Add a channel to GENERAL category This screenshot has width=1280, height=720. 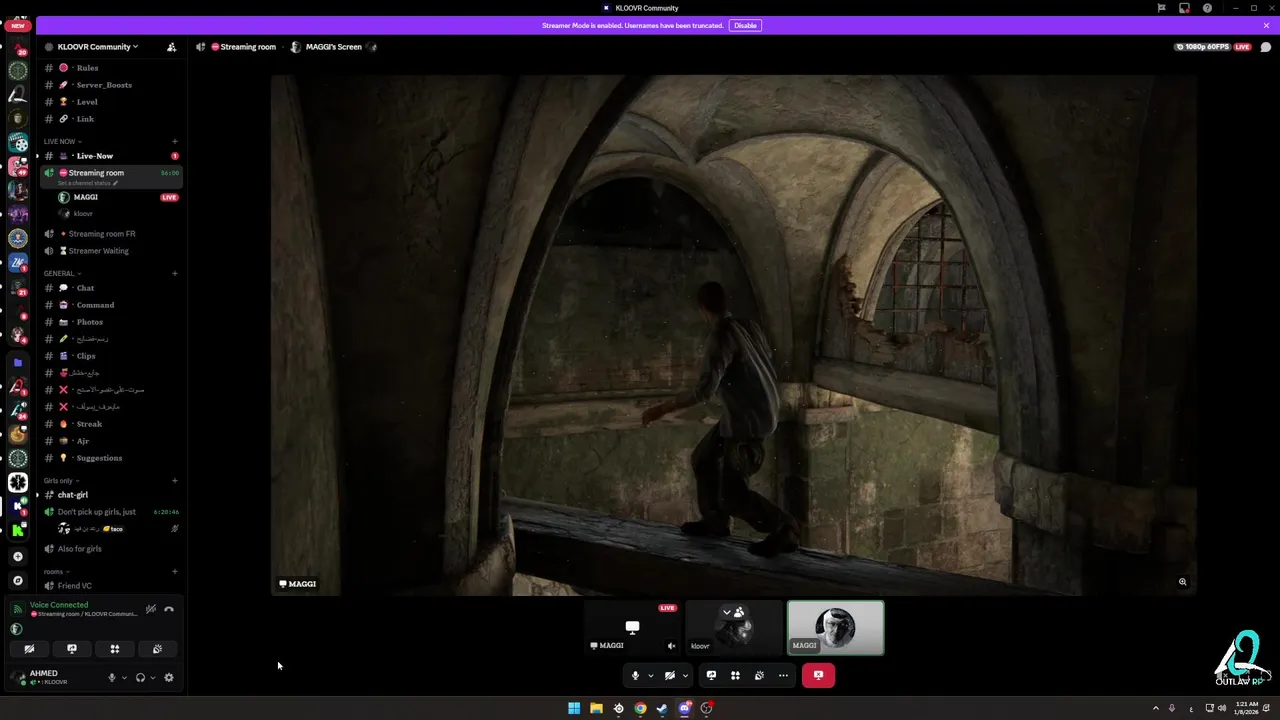coord(174,273)
